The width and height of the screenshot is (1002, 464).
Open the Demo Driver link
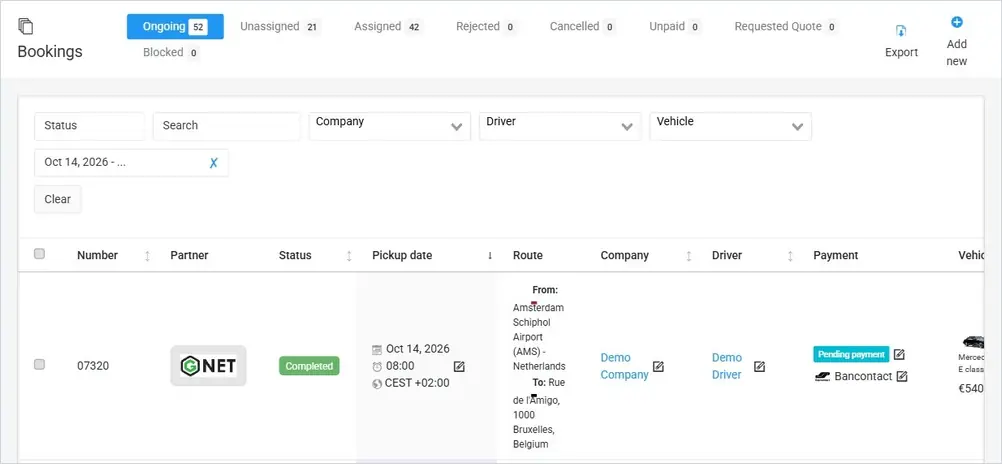pyautogui.click(x=727, y=366)
